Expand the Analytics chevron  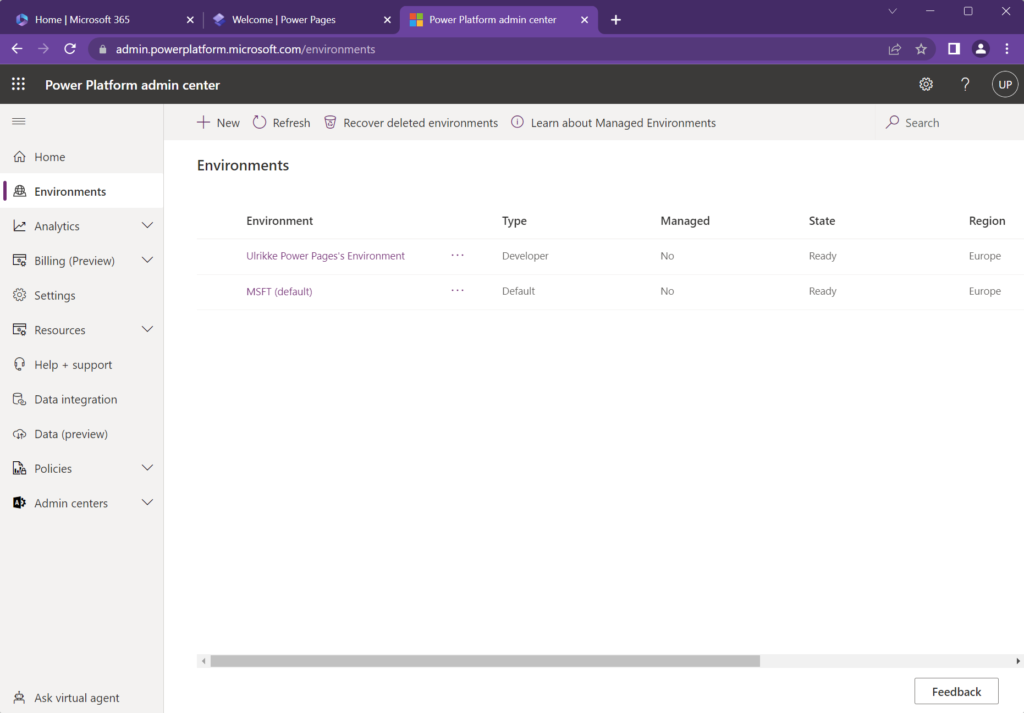[x=148, y=226]
